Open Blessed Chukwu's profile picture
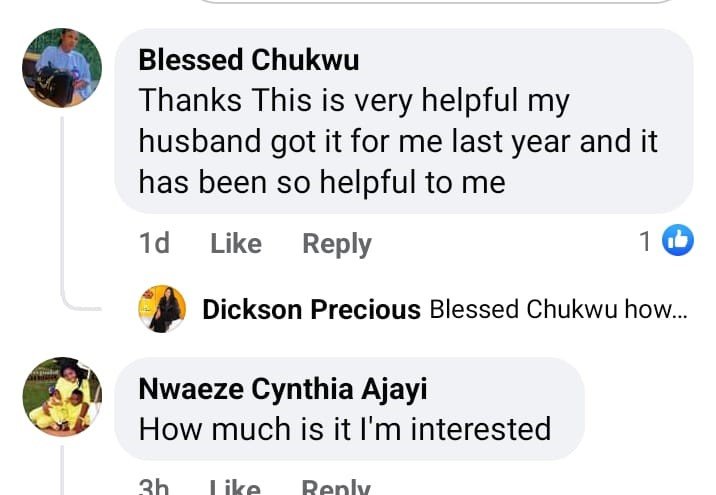Image resolution: width=716 pixels, height=495 pixels. click(x=62, y=68)
